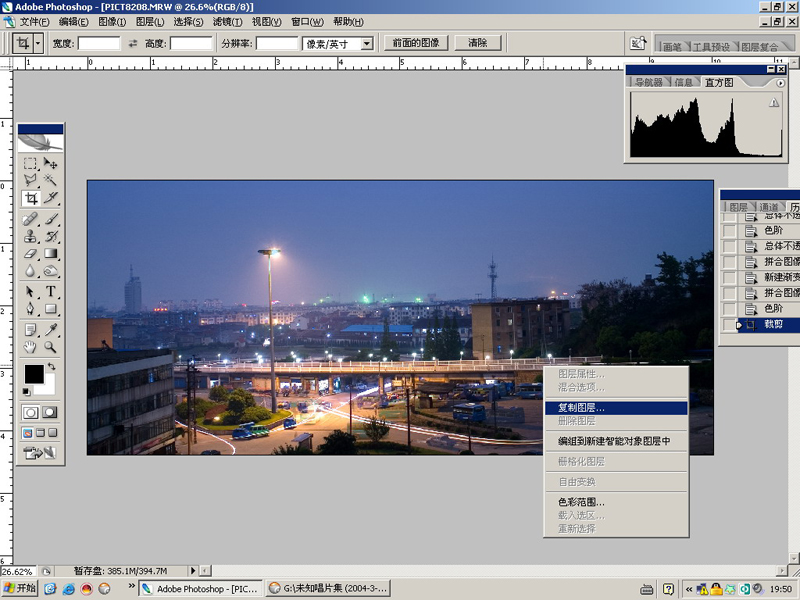Select the Move tool

coord(50,163)
